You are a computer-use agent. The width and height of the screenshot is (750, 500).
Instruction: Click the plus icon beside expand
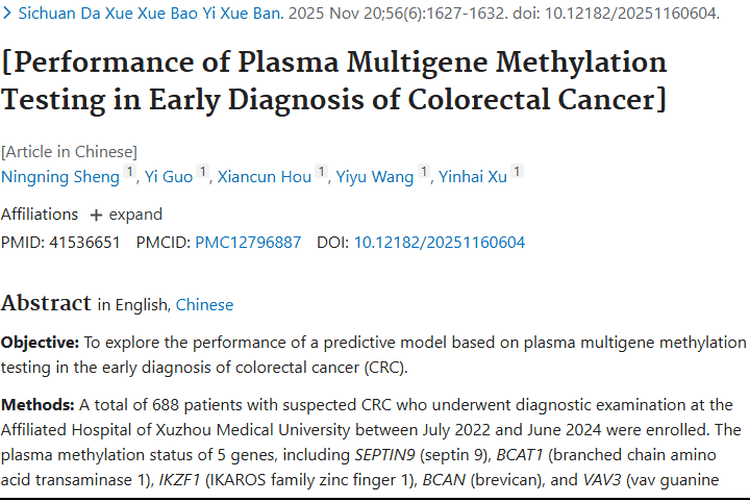coord(96,214)
